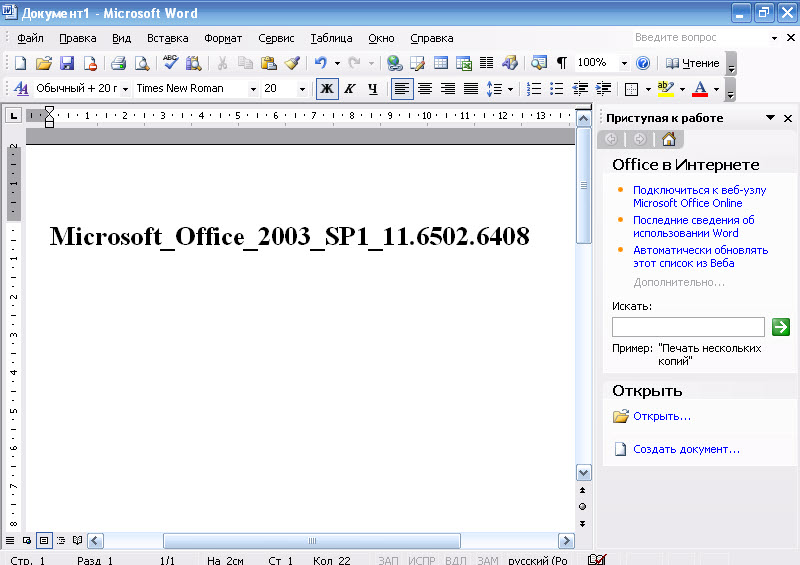Open link Последние сведения об использовании Word
800x565 pixels.
[693, 227]
